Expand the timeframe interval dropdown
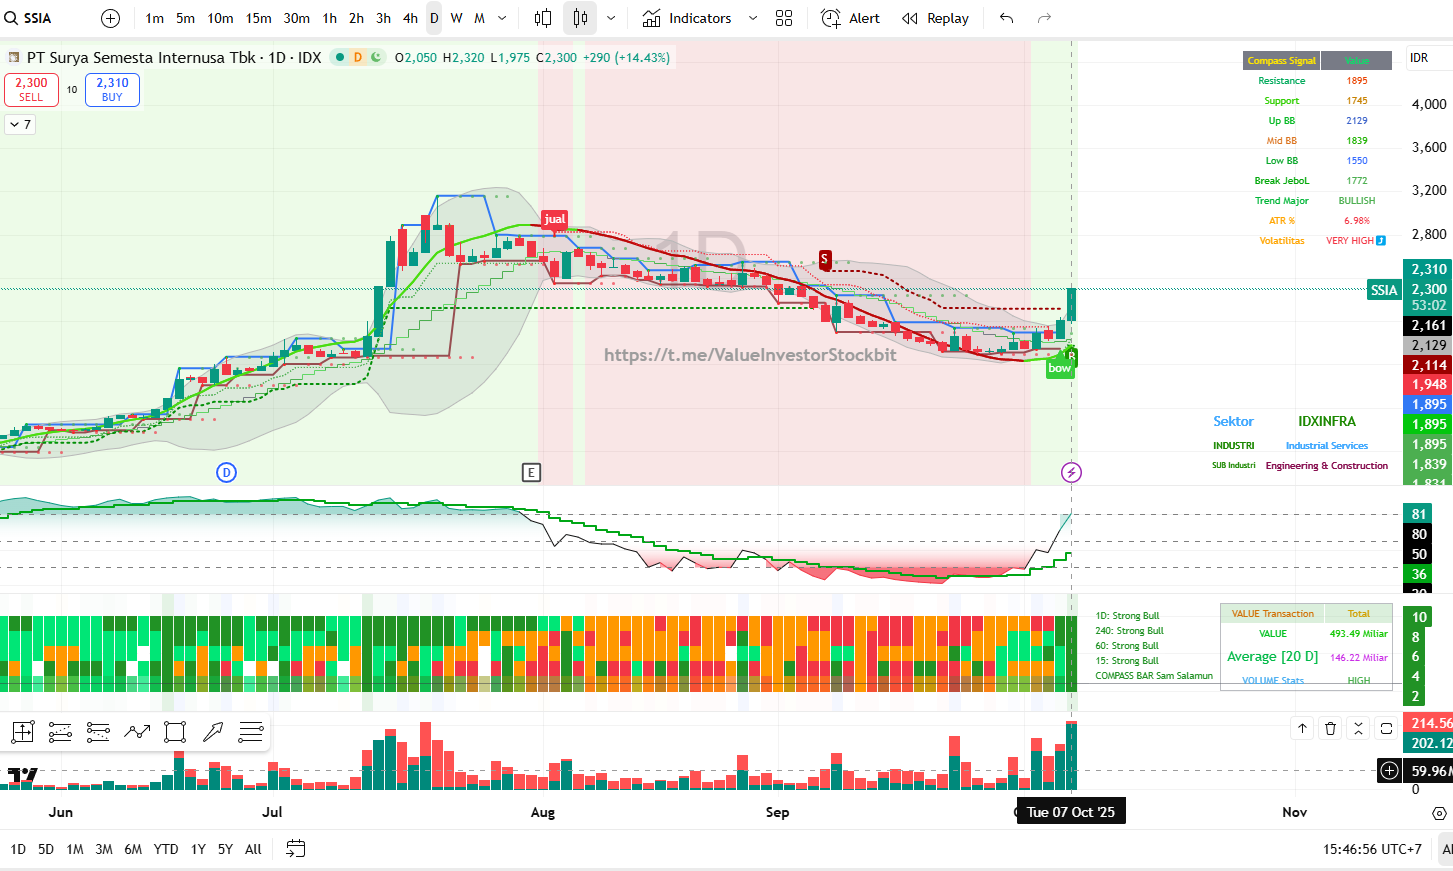1453x871 pixels. pos(502,18)
